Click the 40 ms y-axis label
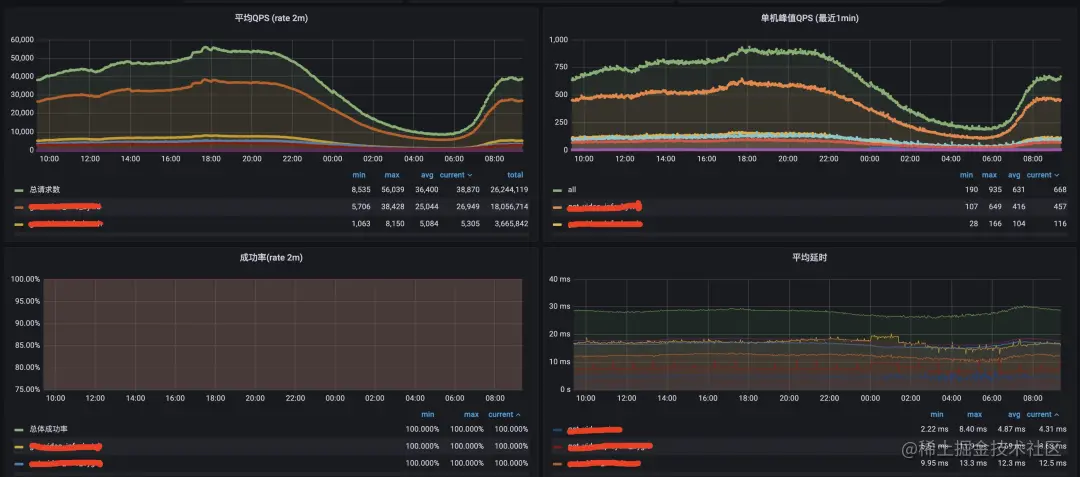The width and height of the screenshot is (1080, 477). (559, 279)
